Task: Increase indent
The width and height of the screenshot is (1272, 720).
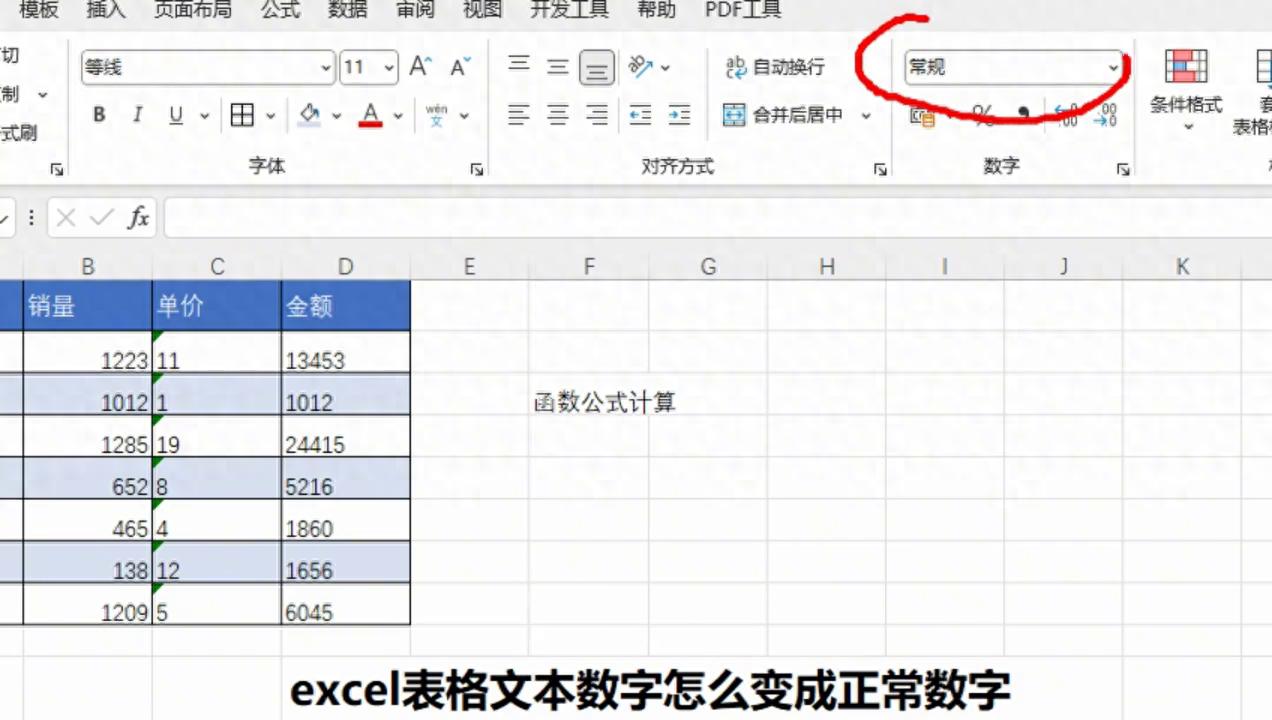Action: (x=679, y=115)
